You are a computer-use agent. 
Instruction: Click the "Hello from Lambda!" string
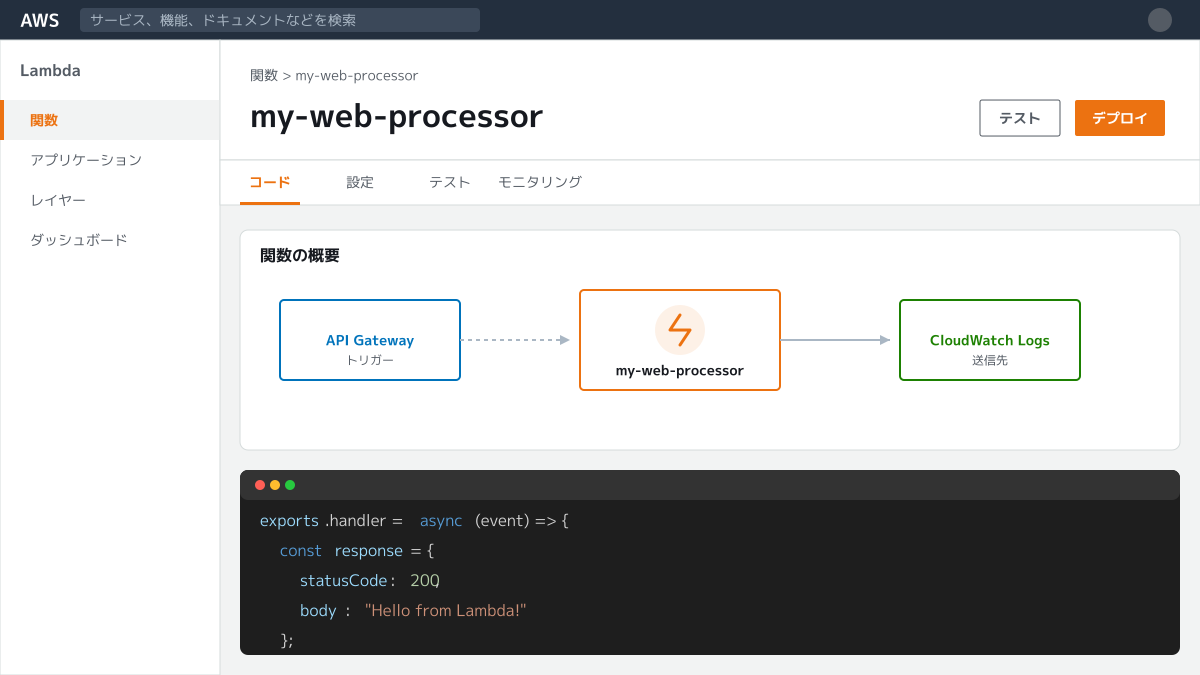point(445,611)
